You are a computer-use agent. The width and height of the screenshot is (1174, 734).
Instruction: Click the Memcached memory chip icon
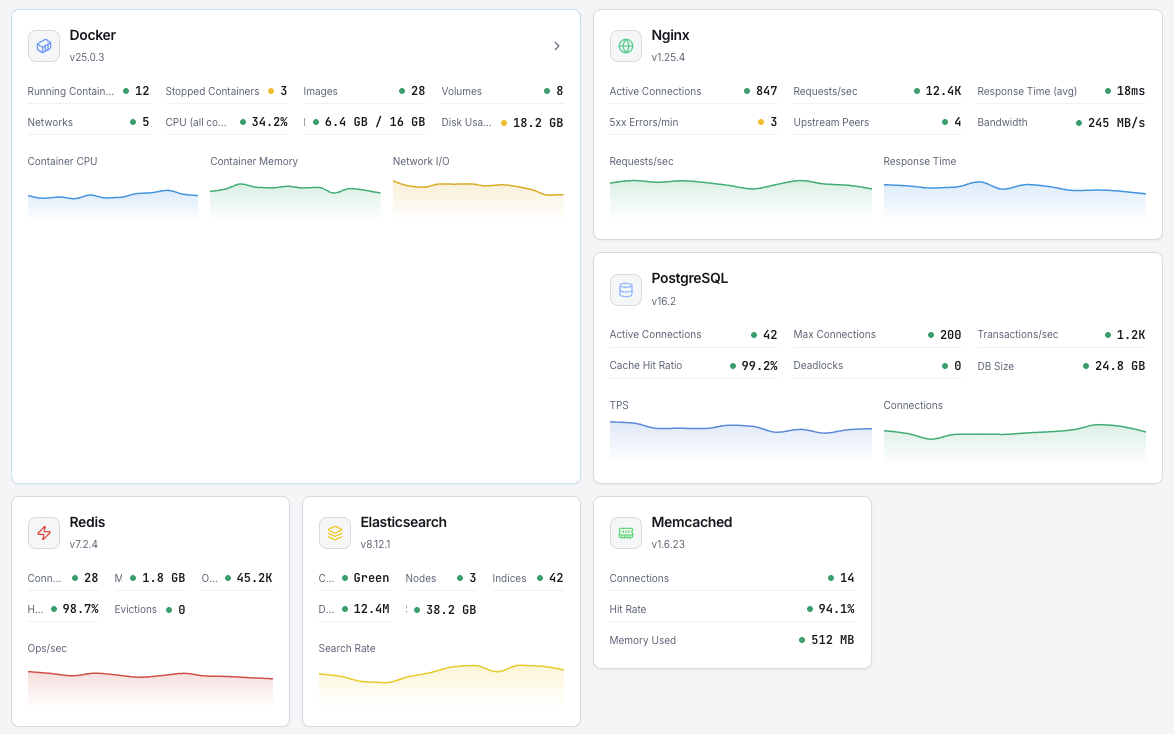coord(626,532)
